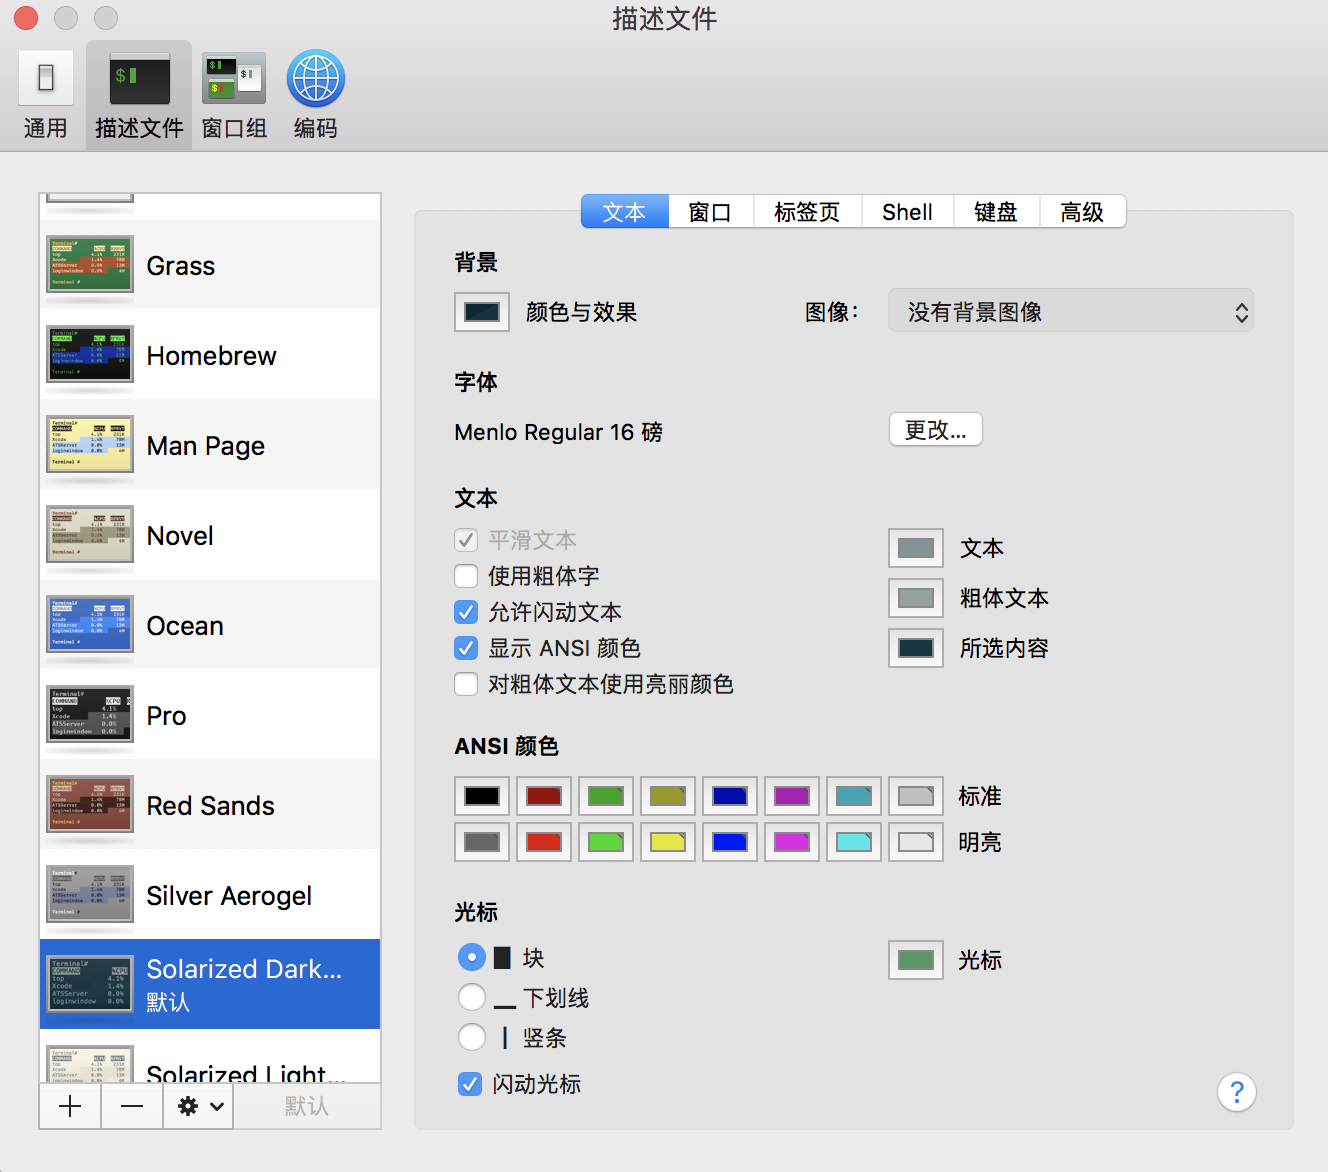Open background 颜色与效果 color well
1328x1172 pixels.
coord(482,312)
